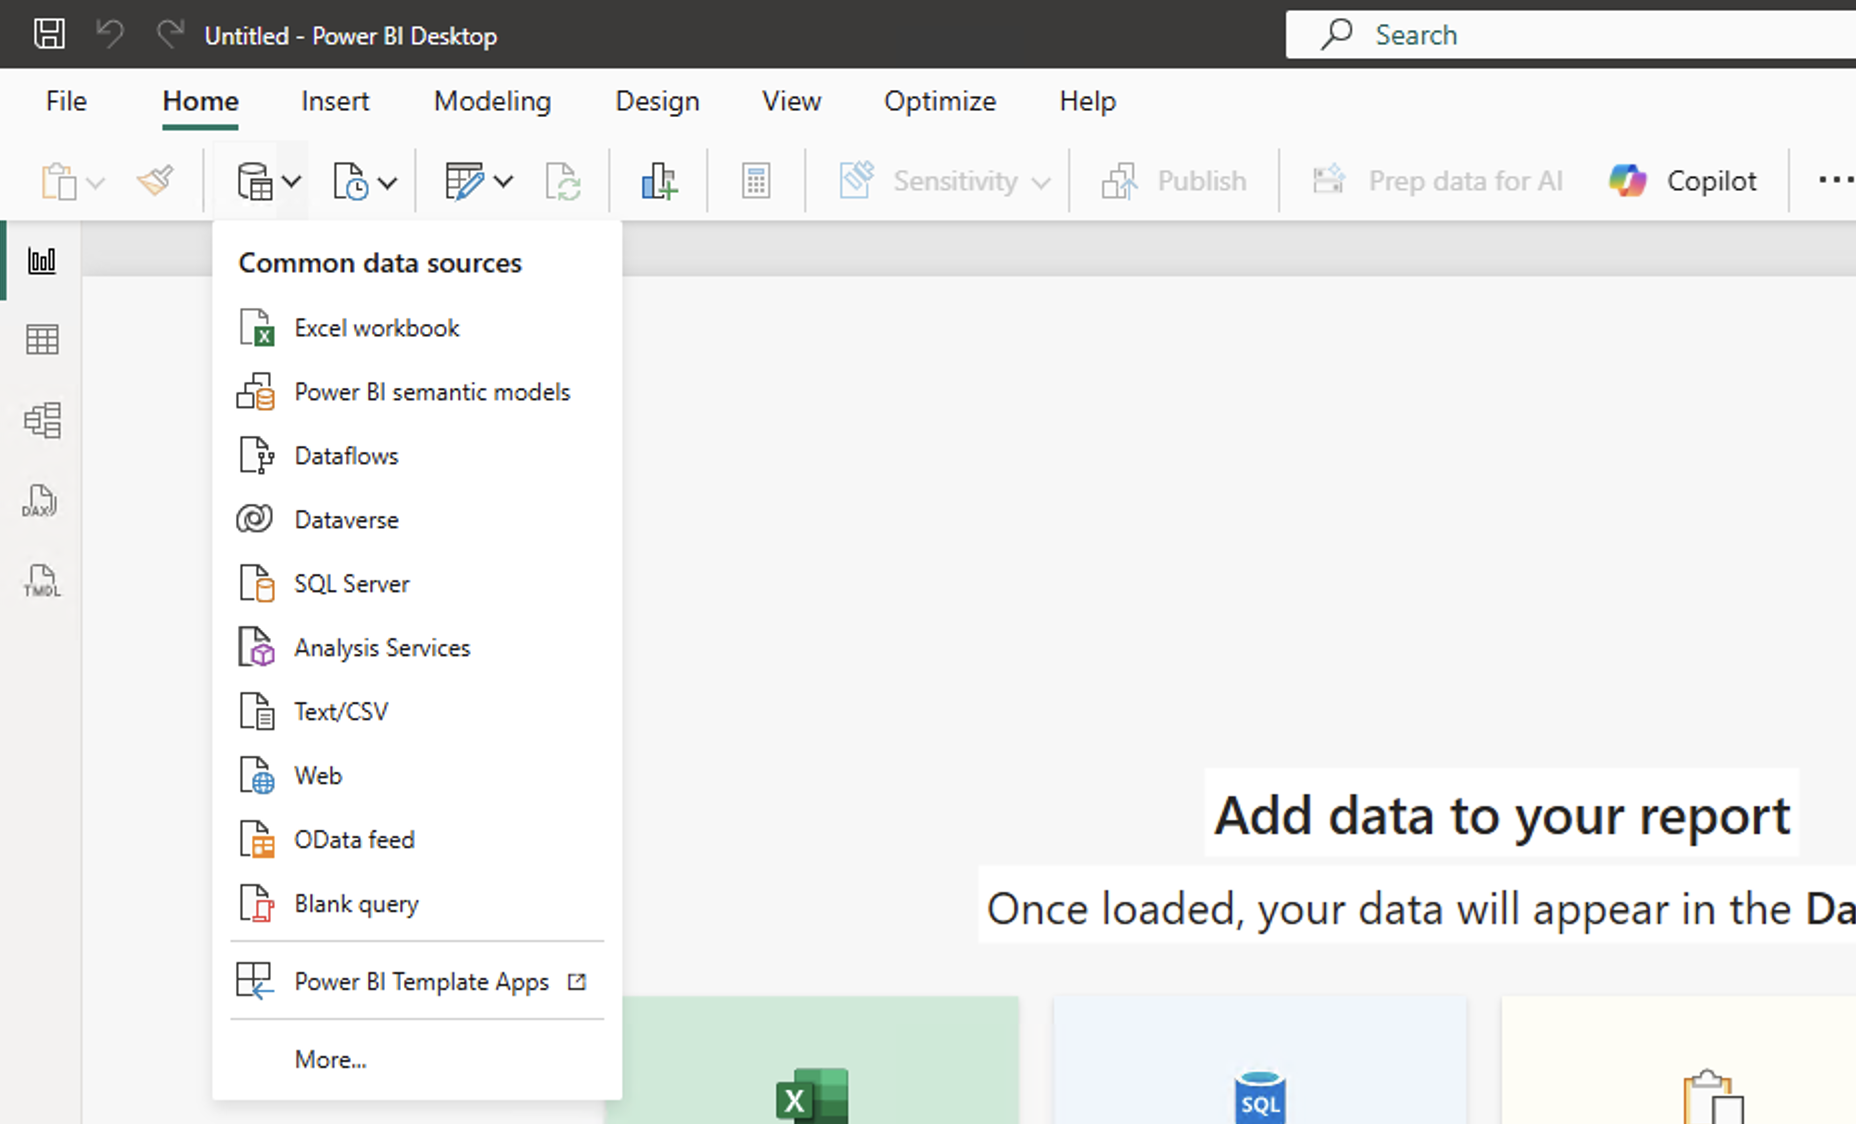Open DAX query view in sidebar
This screenshot has width=1856, height=1124.
point(40,501)
